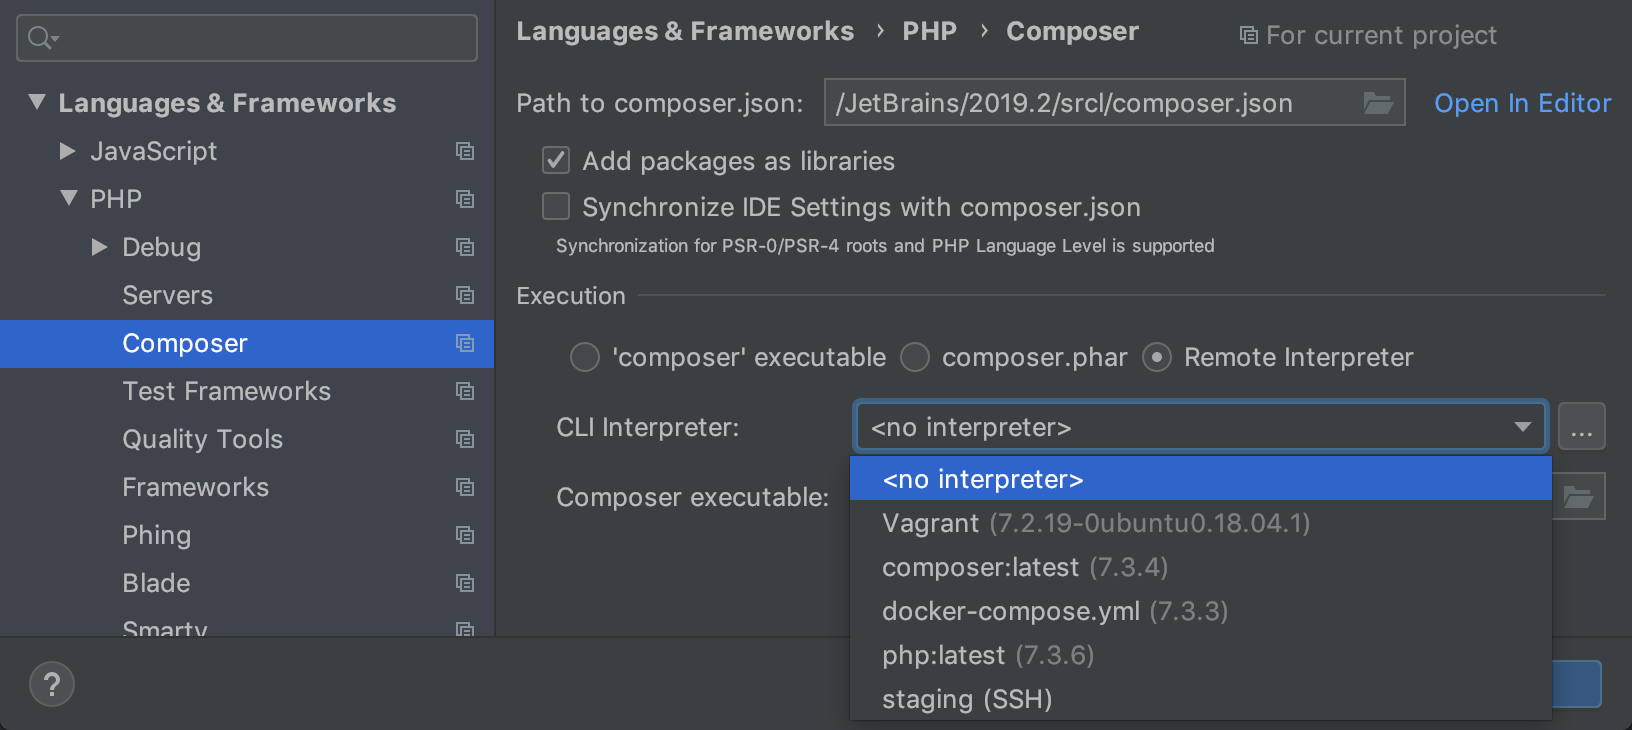
Task: Enable Synchronize IDE Settings with composer.json
Action: tap(556, 206)
